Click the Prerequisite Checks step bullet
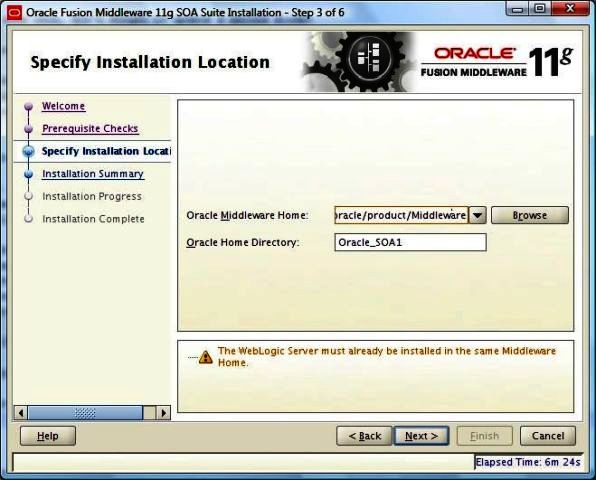 pyautogui.click(x=29, y=129)
